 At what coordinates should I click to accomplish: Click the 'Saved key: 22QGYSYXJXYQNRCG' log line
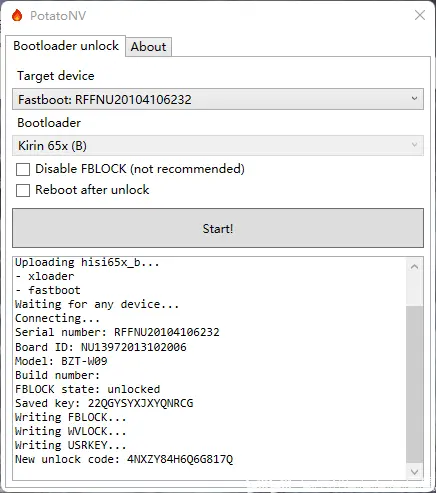pos(104,403)
